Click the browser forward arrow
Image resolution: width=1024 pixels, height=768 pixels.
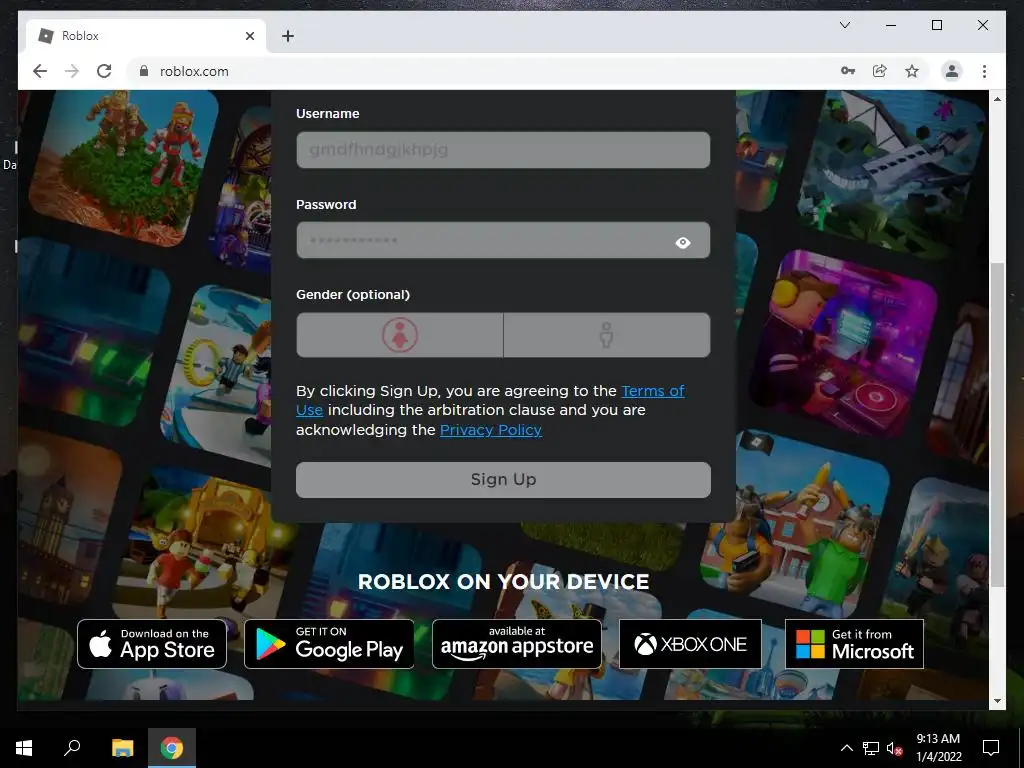click(x=72, y=71)
